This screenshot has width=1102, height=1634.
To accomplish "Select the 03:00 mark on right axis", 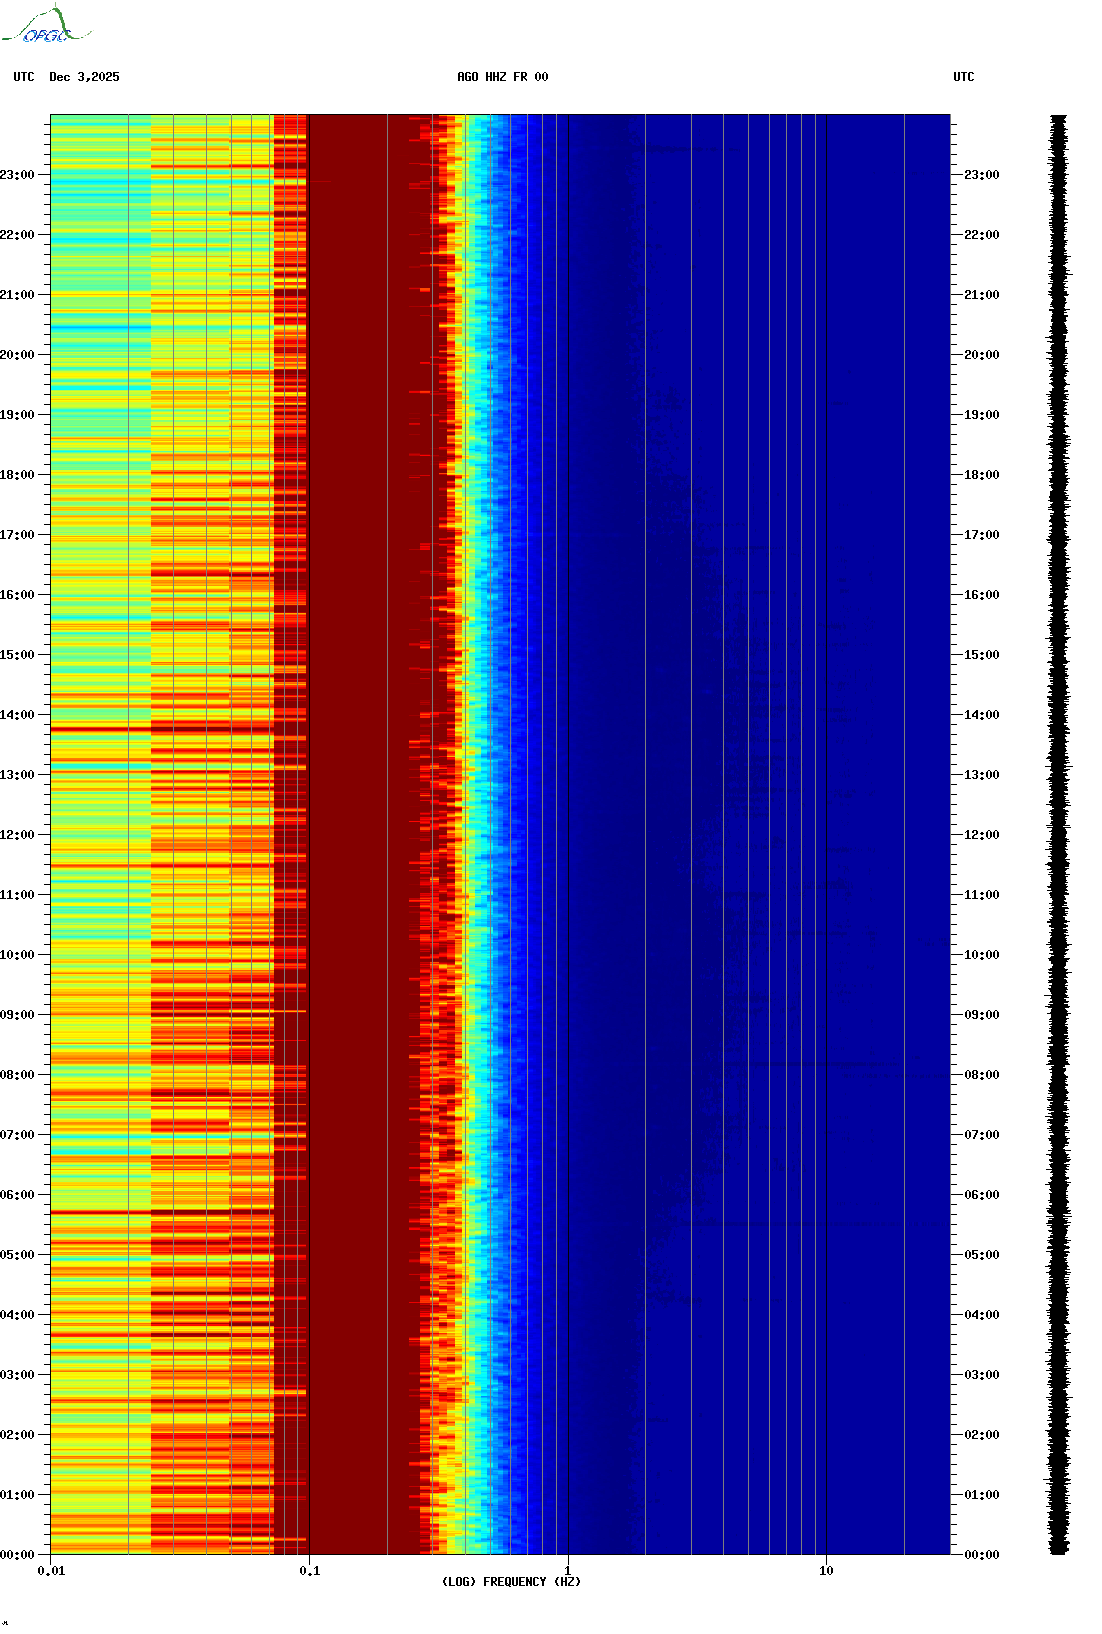I will point(981,1375).
